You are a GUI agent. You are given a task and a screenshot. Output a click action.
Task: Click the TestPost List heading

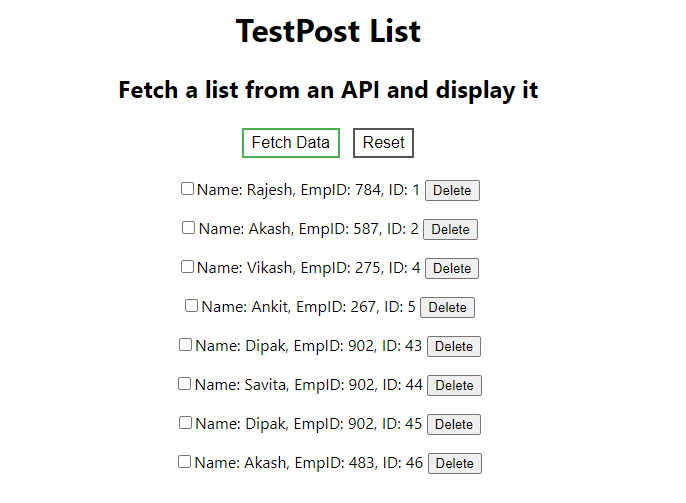328,31
